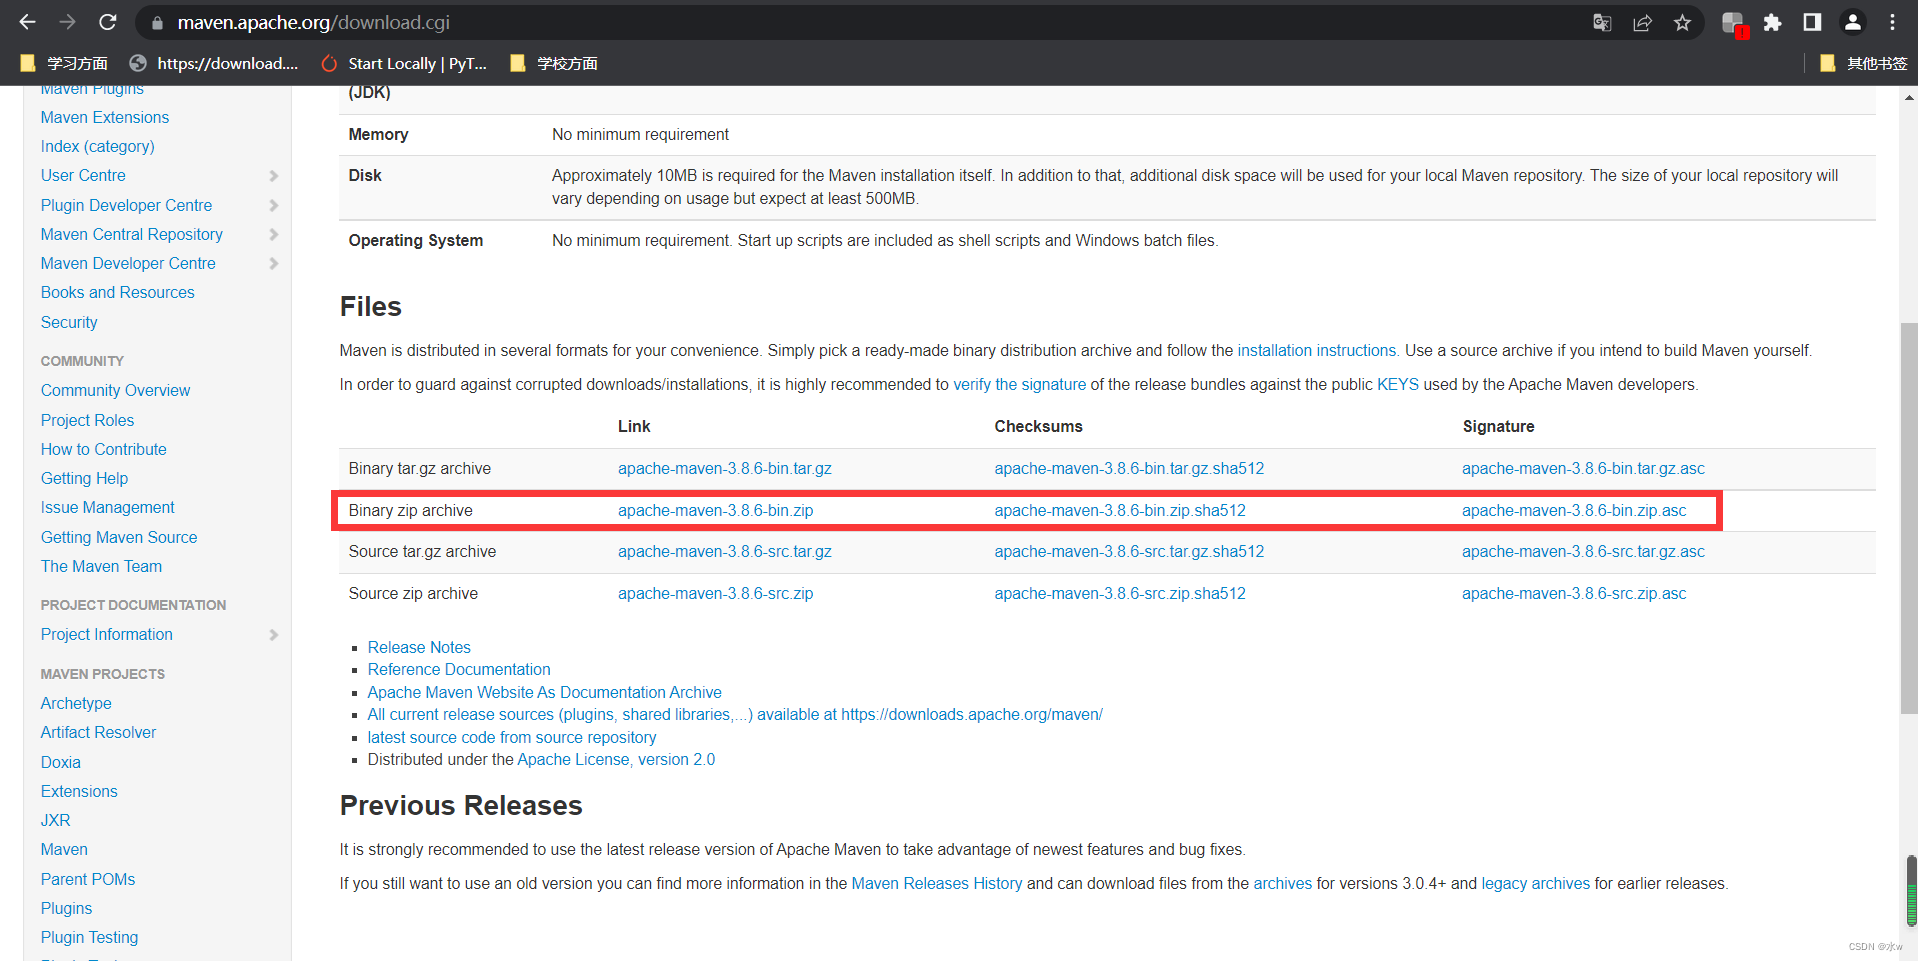Viewport: 1918px width, 961px height.
Task: Click the page vertical scrollbar thumb
Action: [1909, 518]
